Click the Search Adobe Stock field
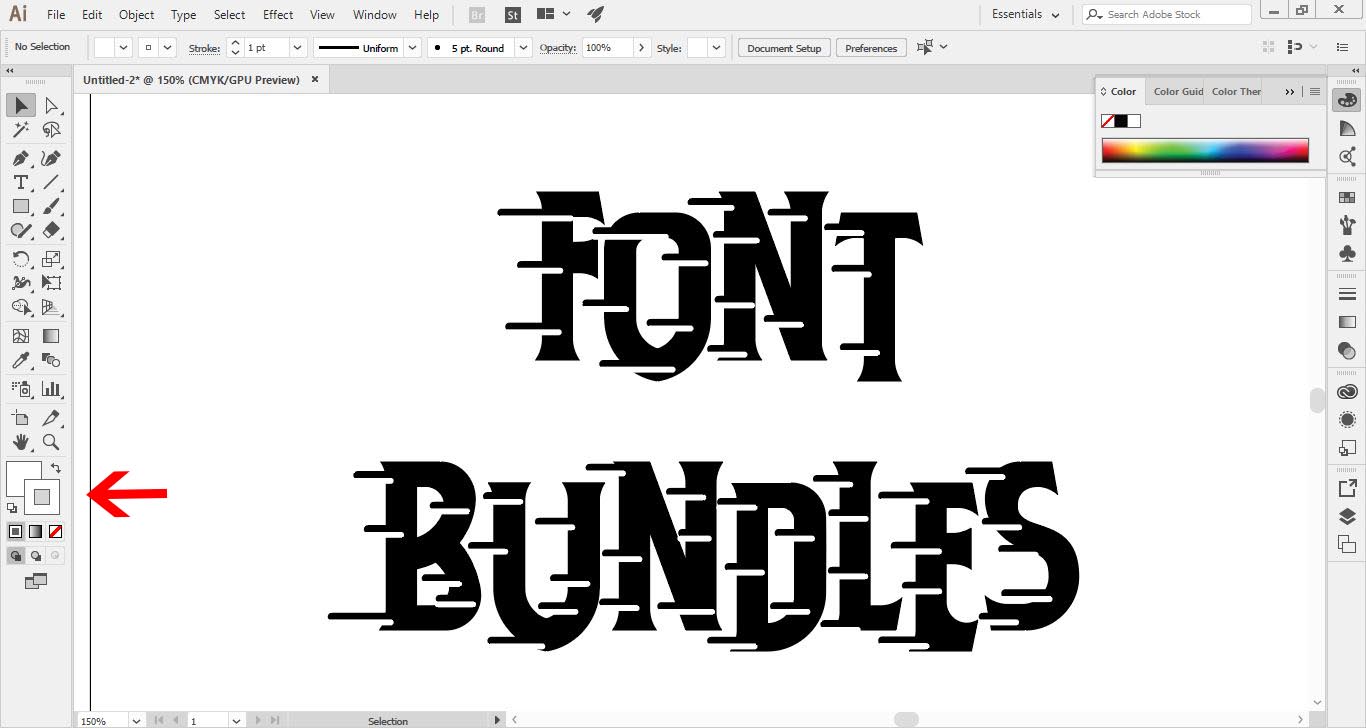 click(1166, 14)
